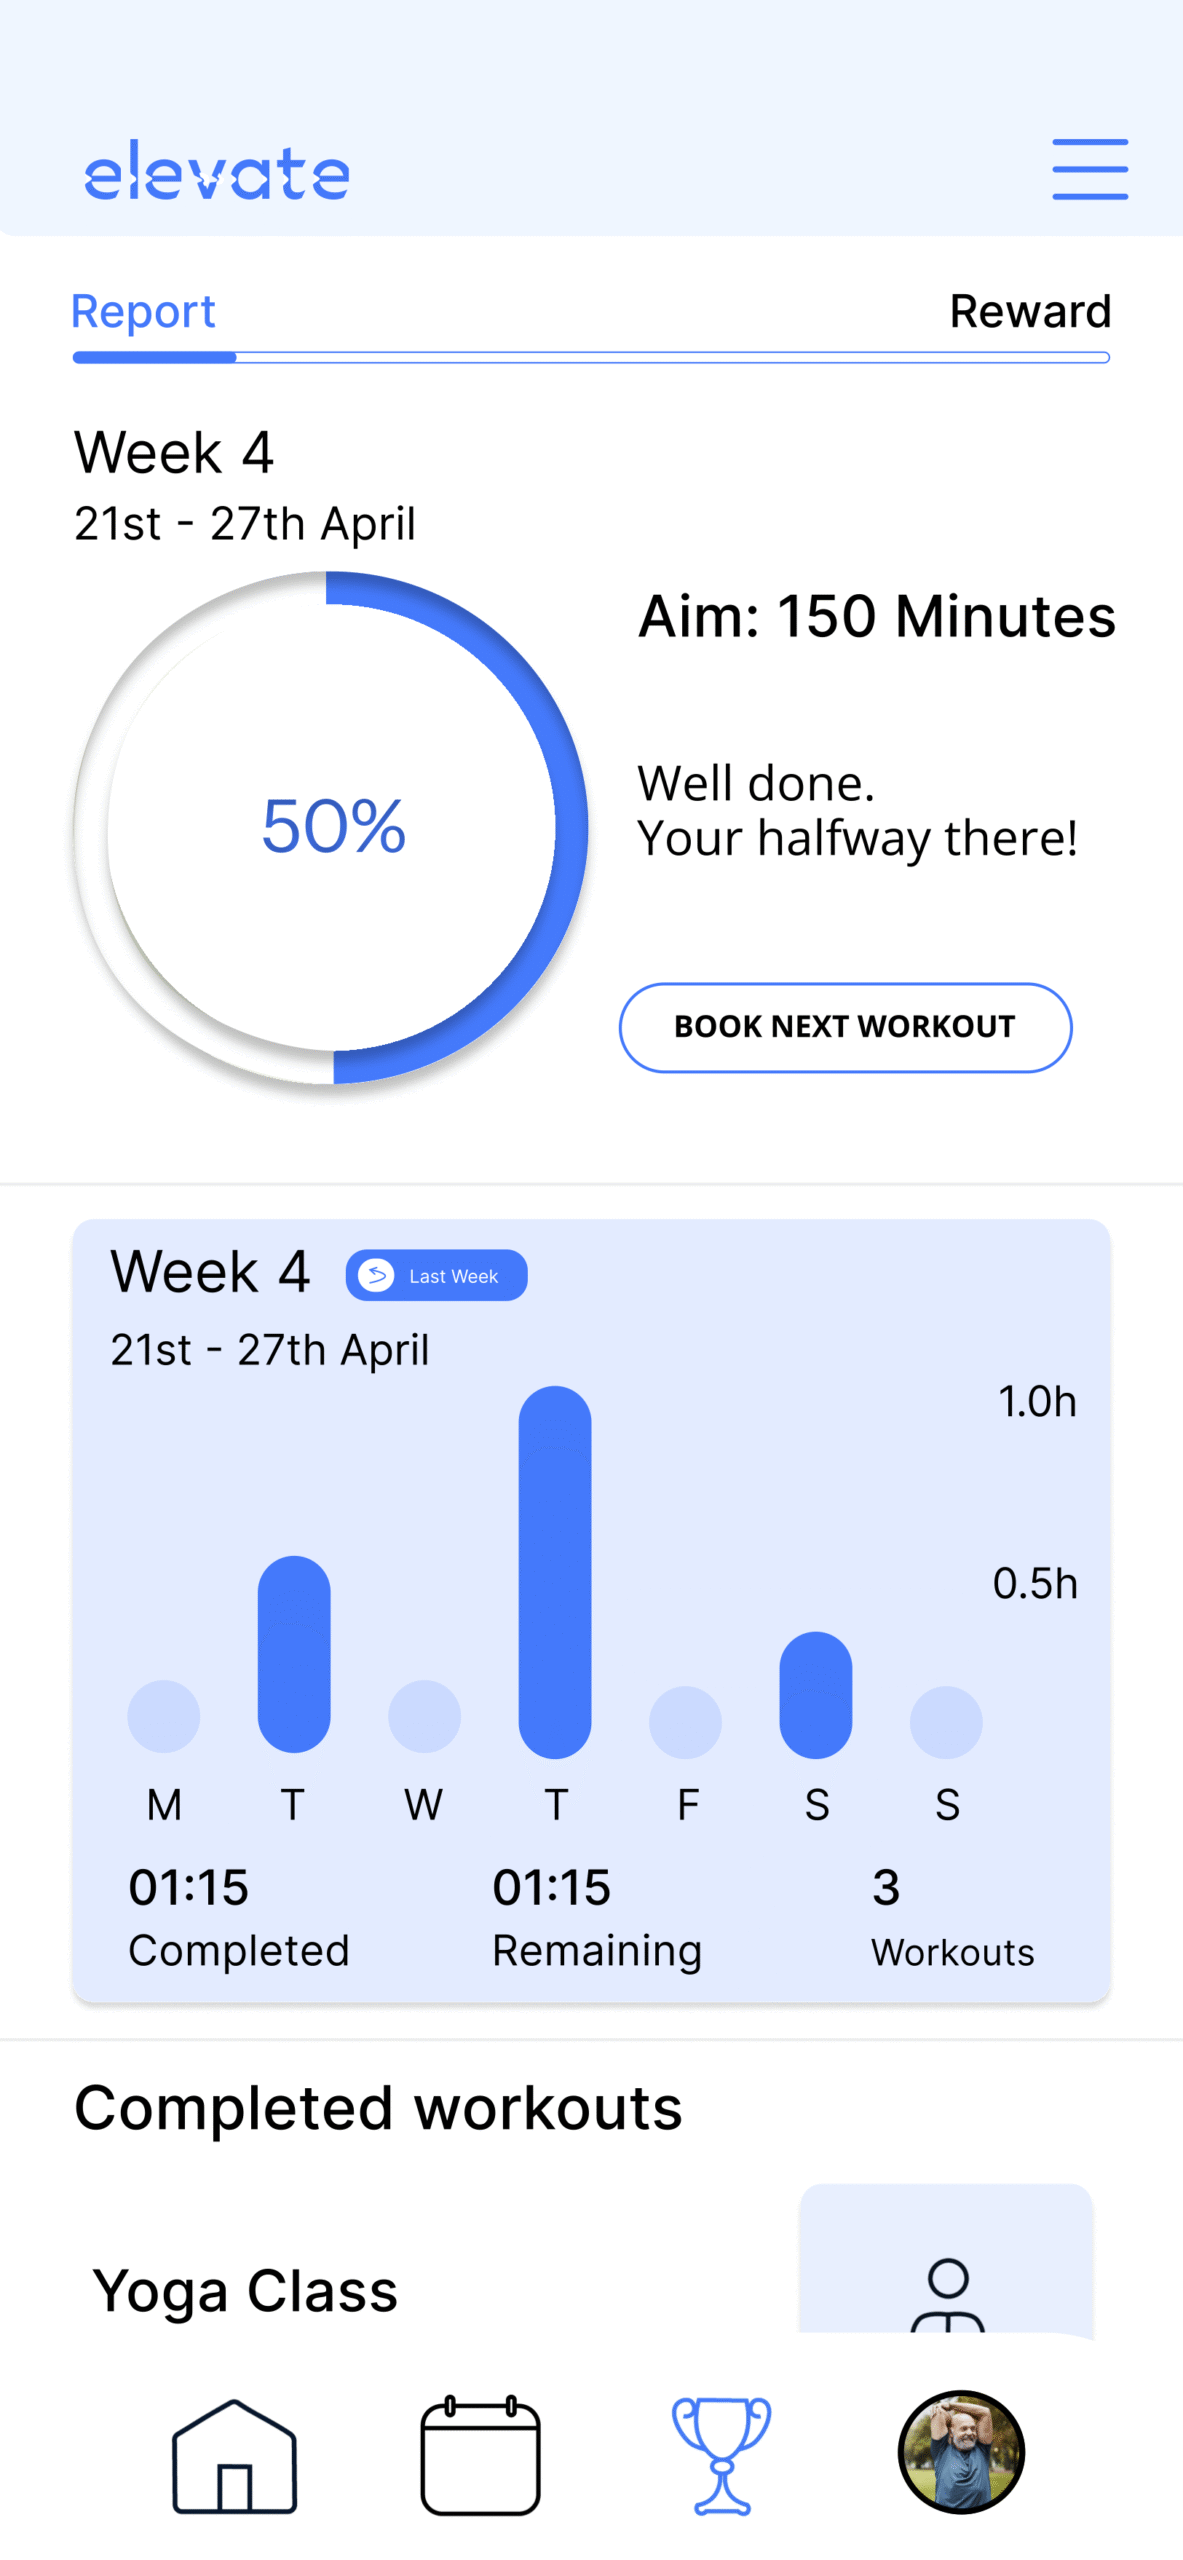Tap the yoga person icon card
Viewport: 1183px width, 2560px height.
(x=946, y=2260)
